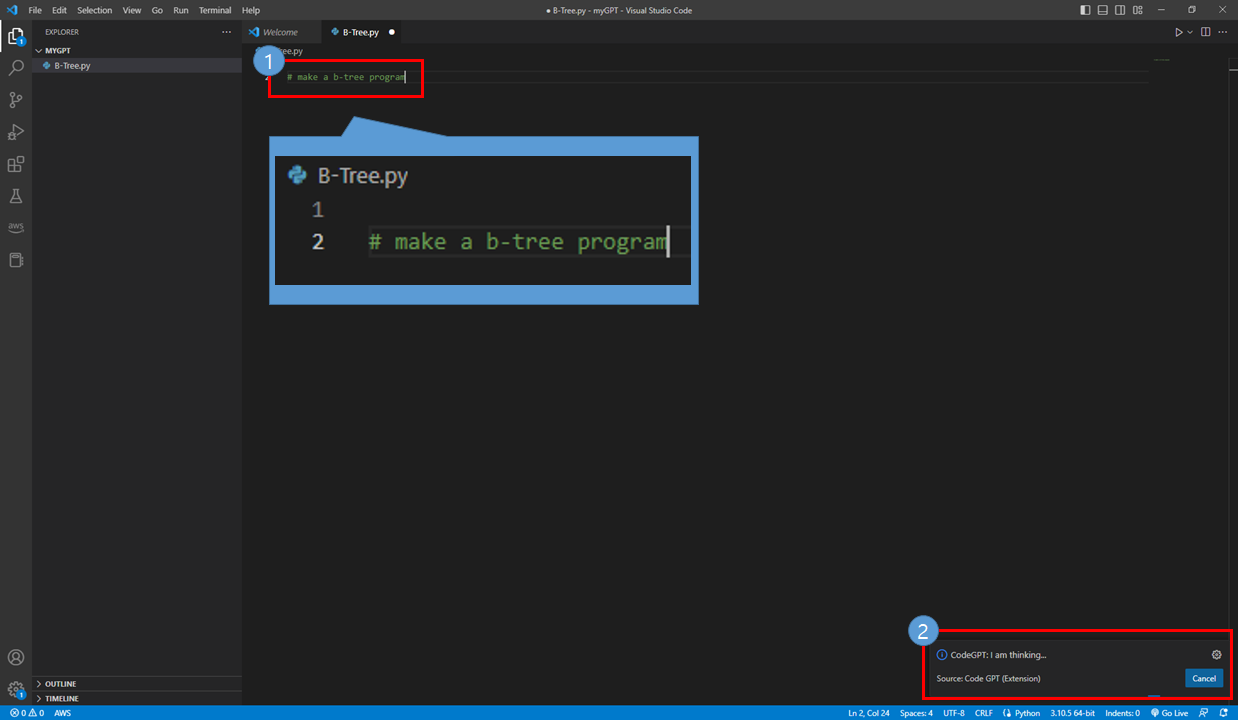This screenshot has height=720, width=1238.
Task: Open the Extensions view
Action: (16, 164)
